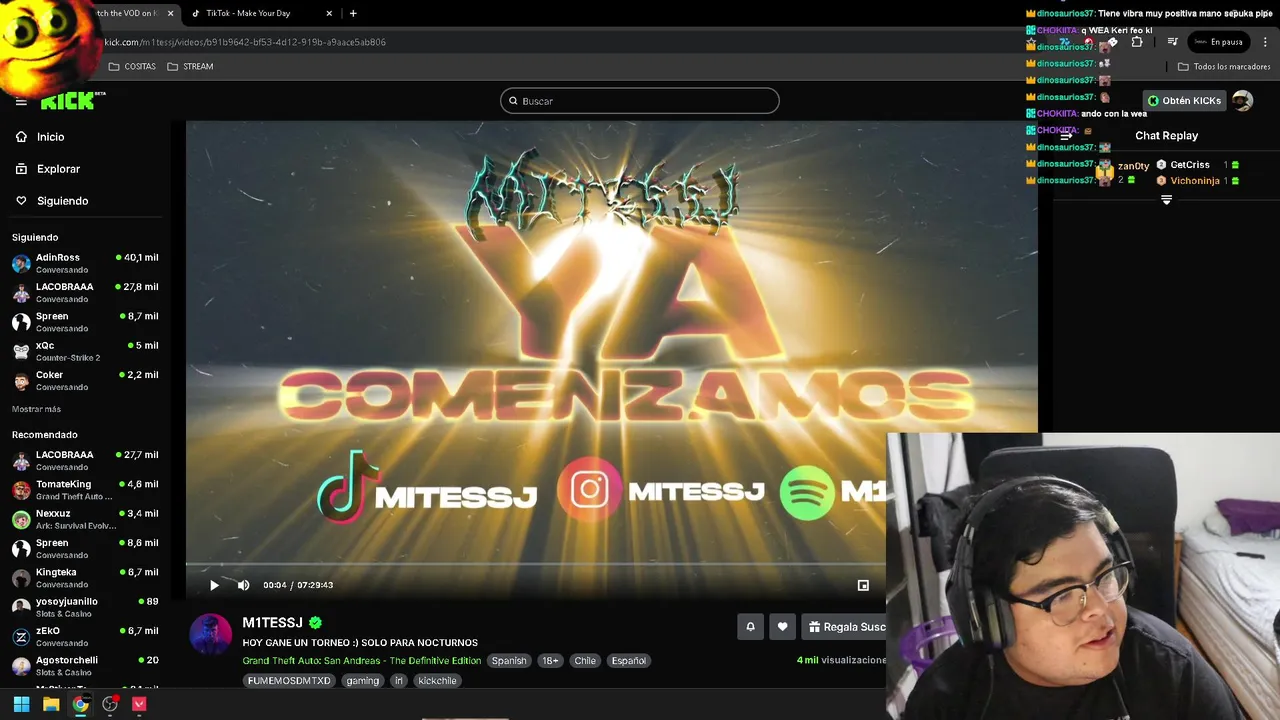Image resolution: width=1280 pixels, height=720 pixels.
Task: Open Chrome extensions puzzle icon
Action: click(1137, 42)
